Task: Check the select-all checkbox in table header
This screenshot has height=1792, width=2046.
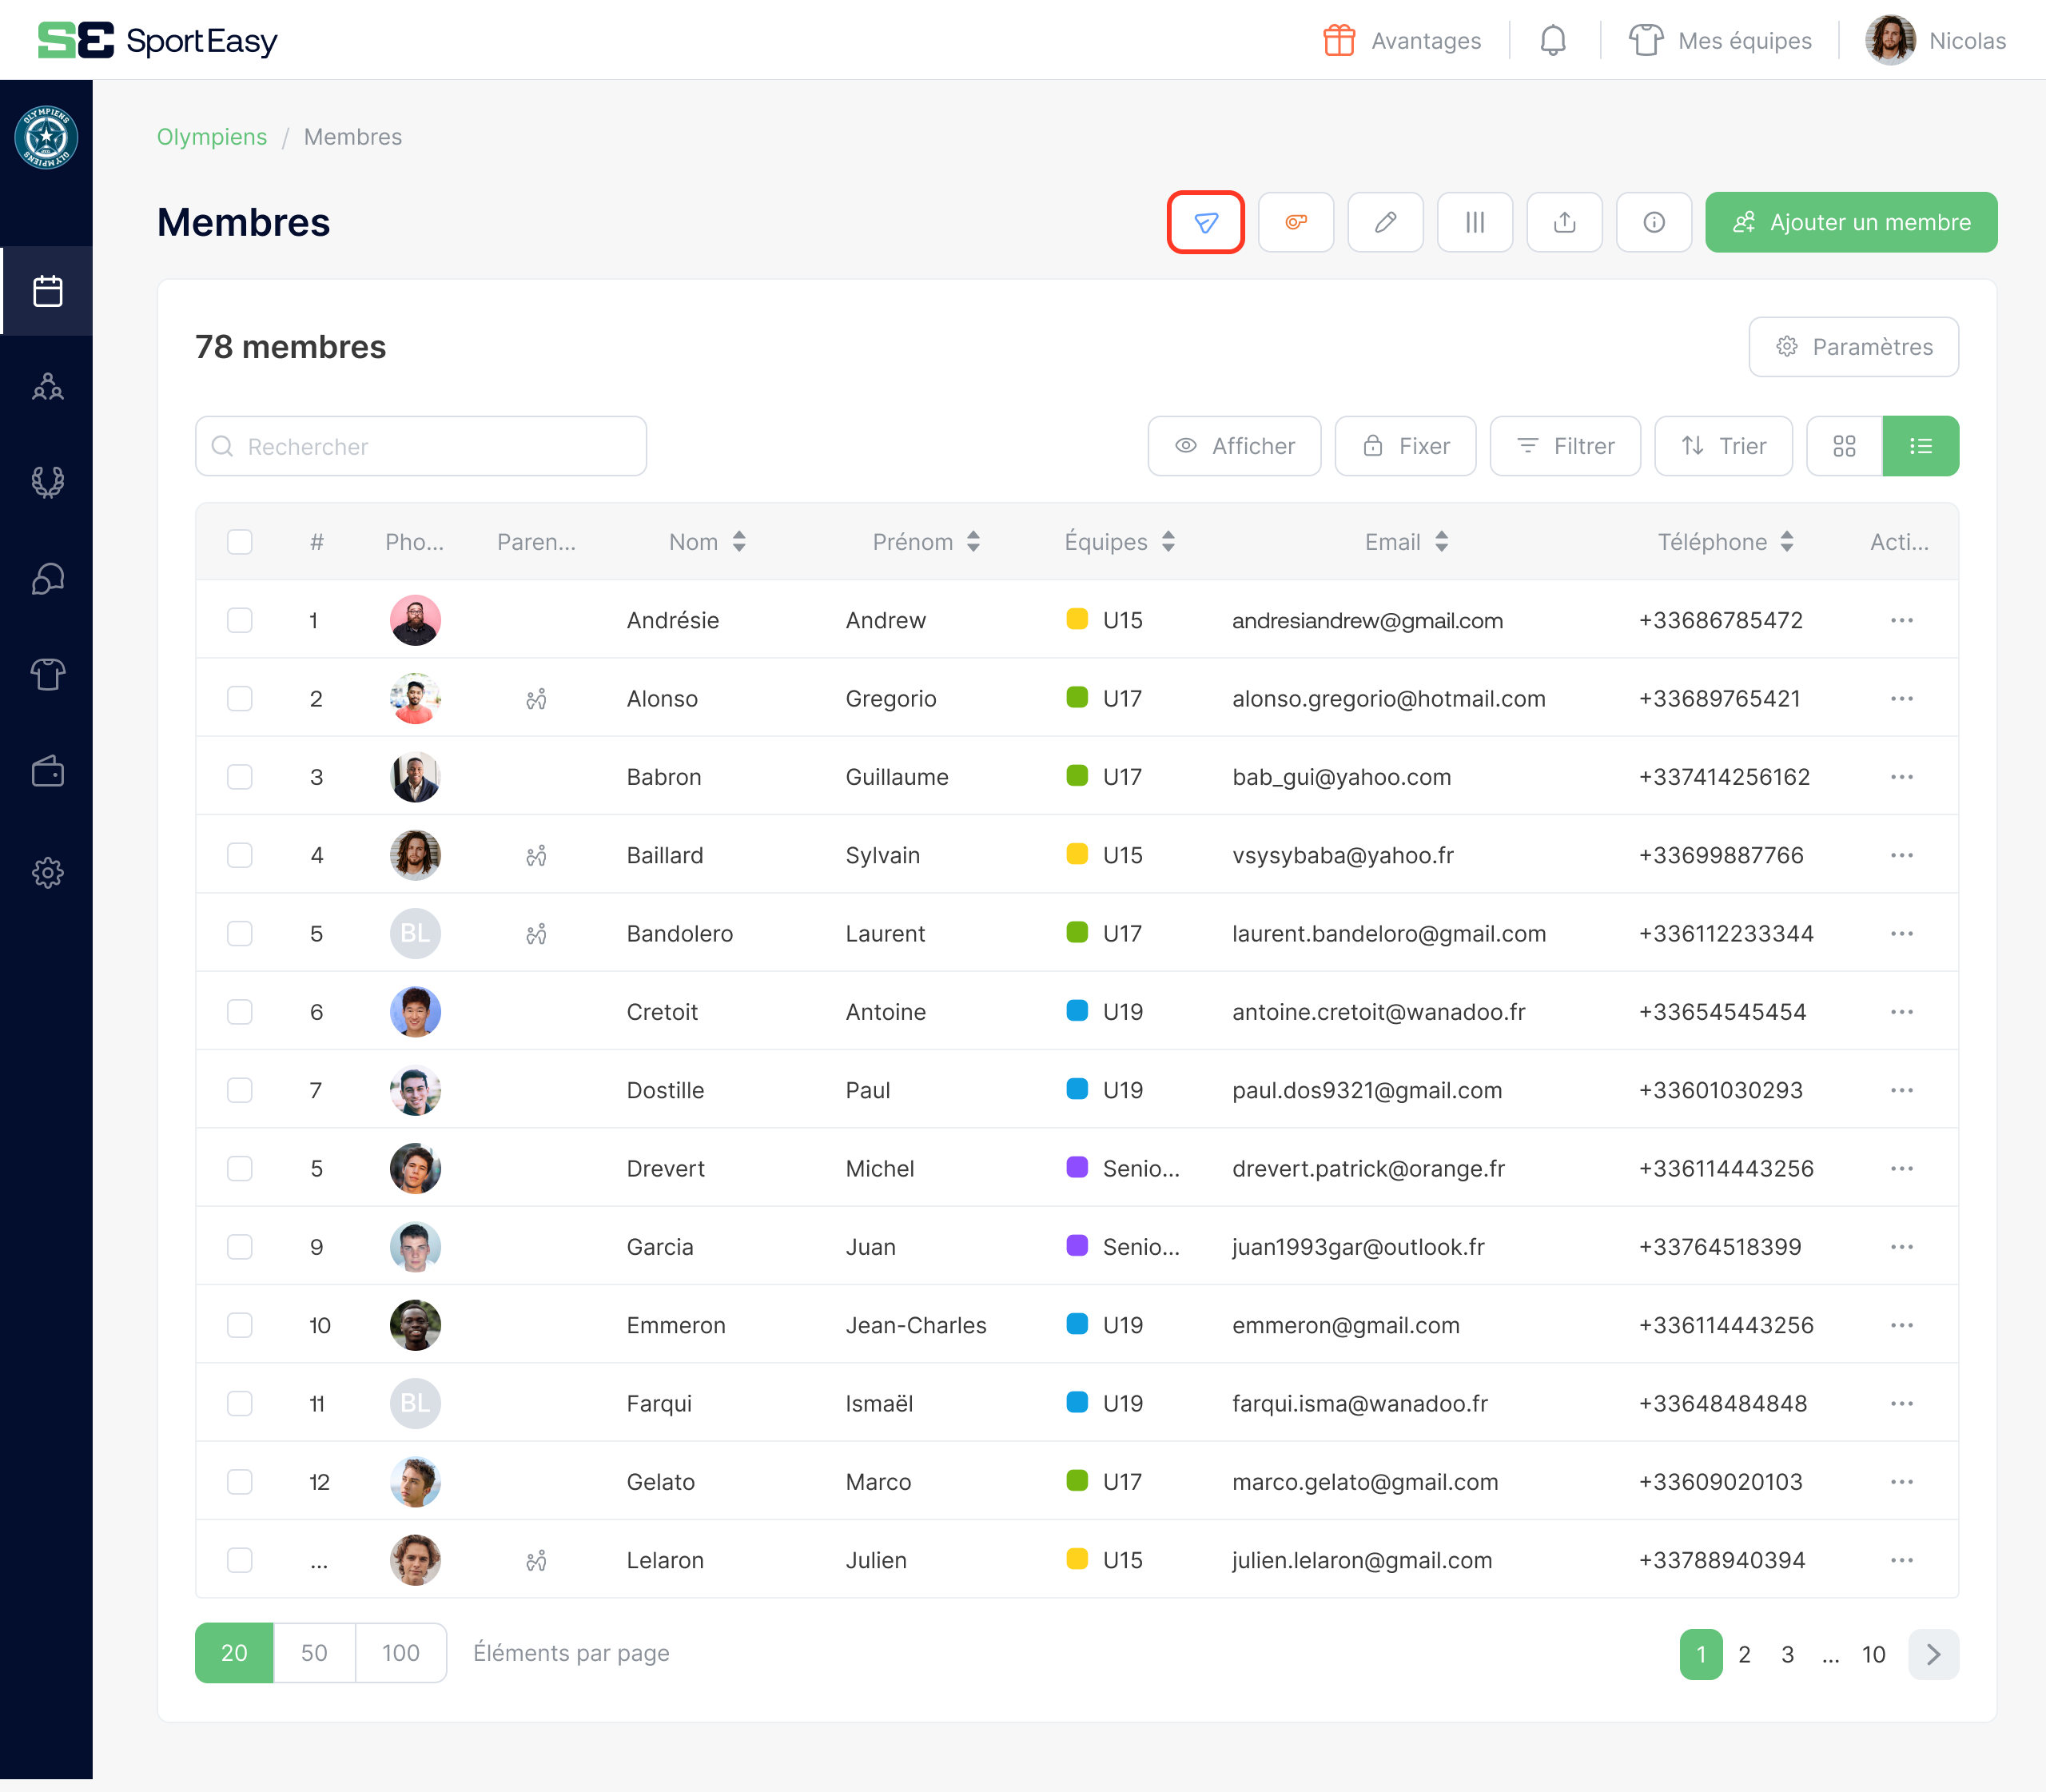Action: point(240,542)
